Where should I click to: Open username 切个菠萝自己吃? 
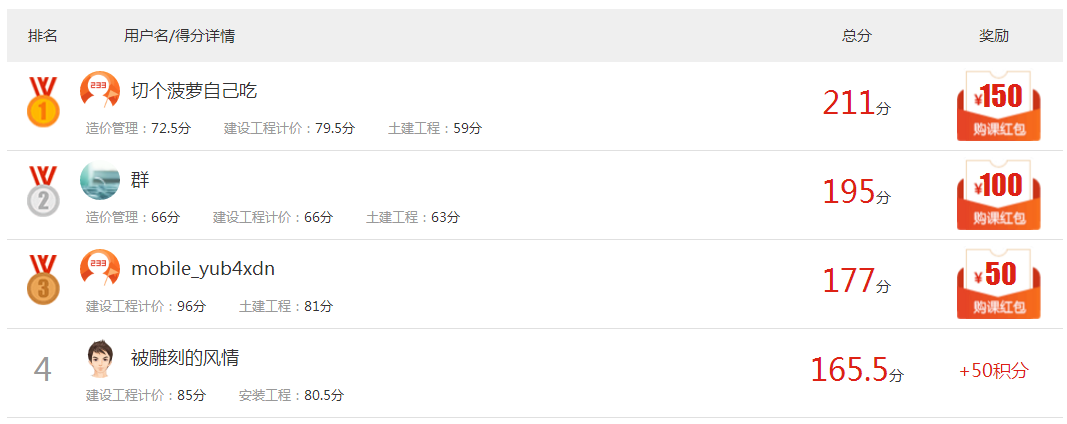pyautogui.click(x=194, y=91)
